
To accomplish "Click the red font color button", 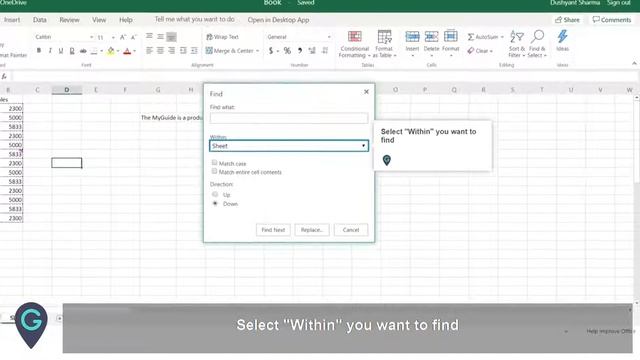I will coord(127,51).
